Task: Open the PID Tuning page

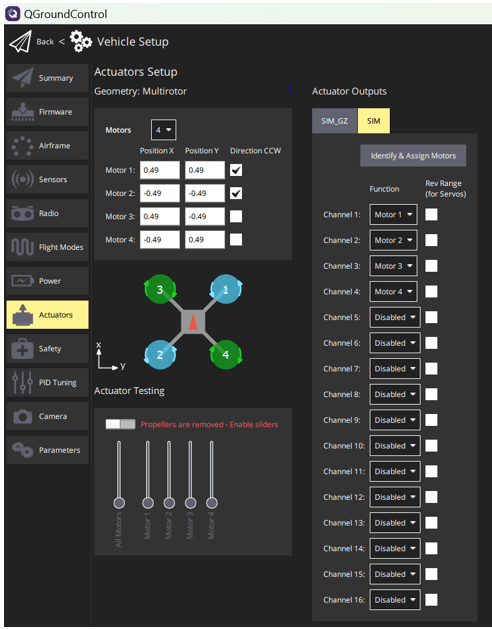Action: pos(47,382)
